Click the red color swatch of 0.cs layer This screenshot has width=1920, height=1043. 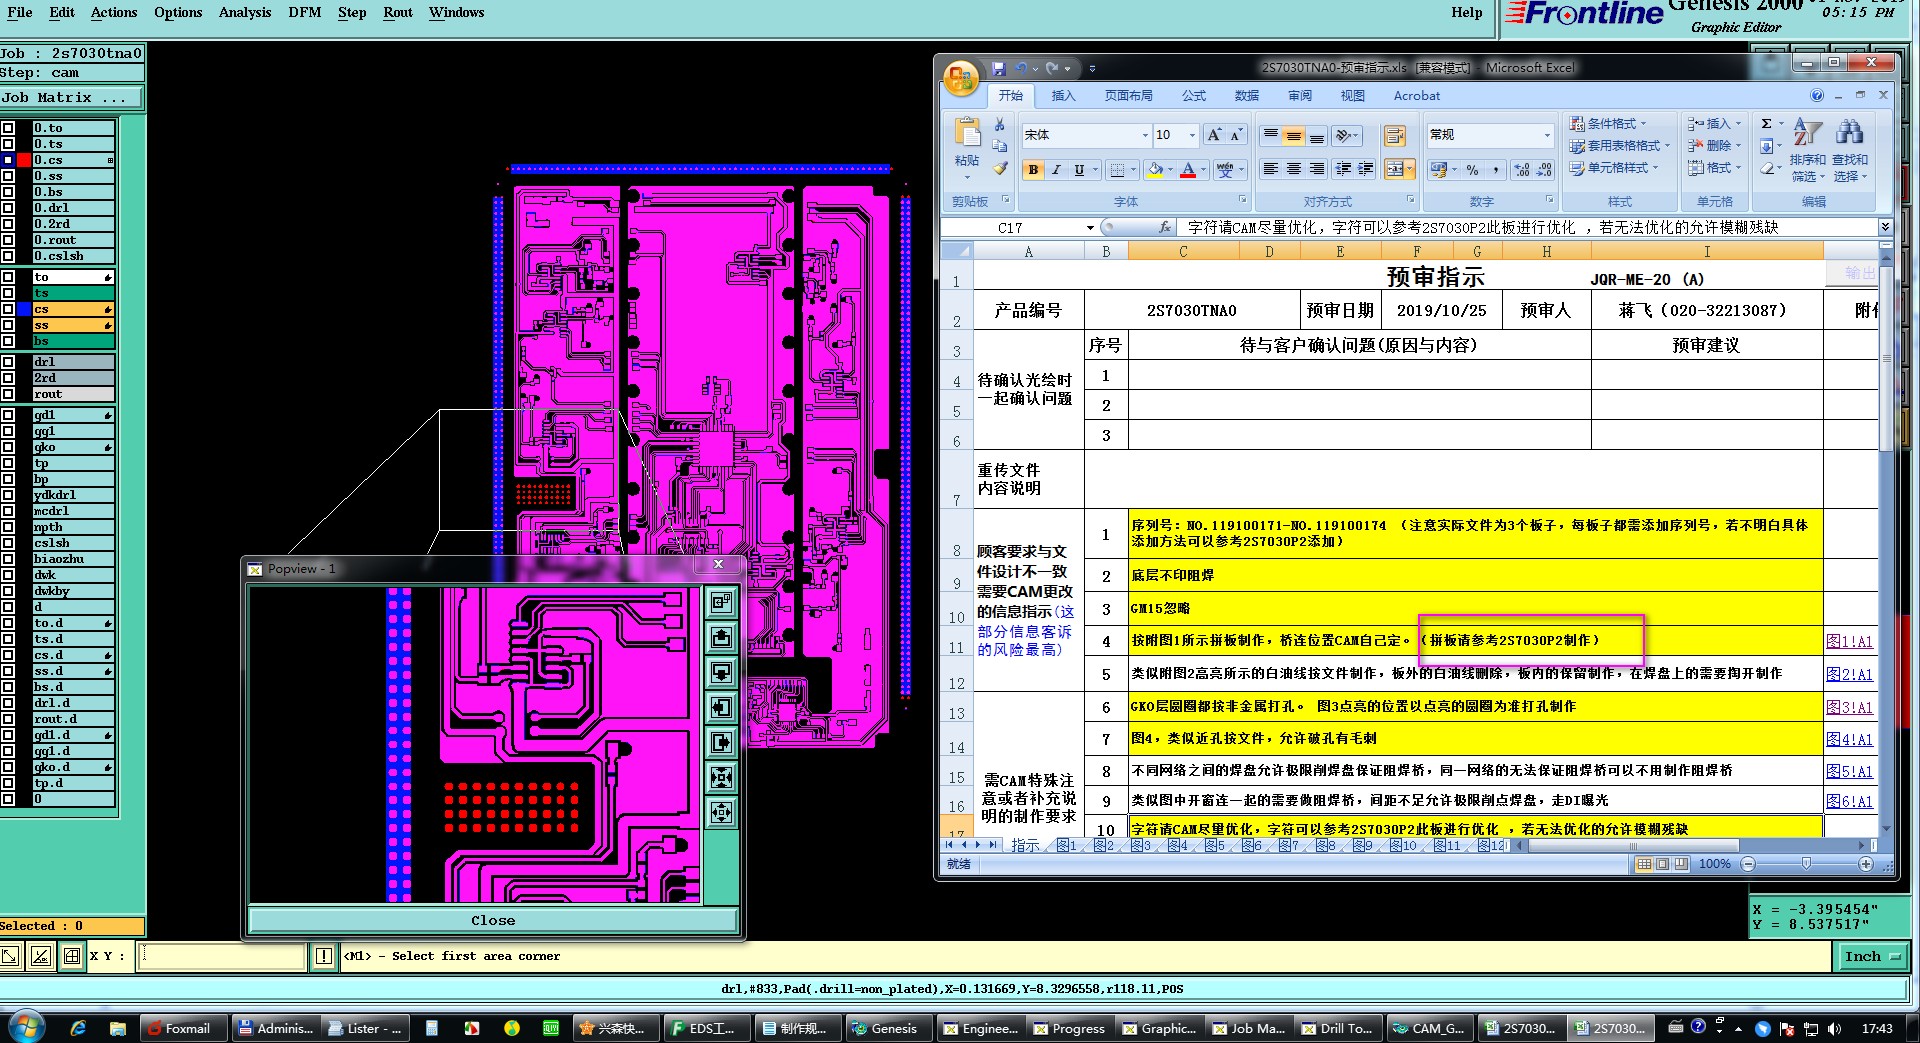point(24,160)
